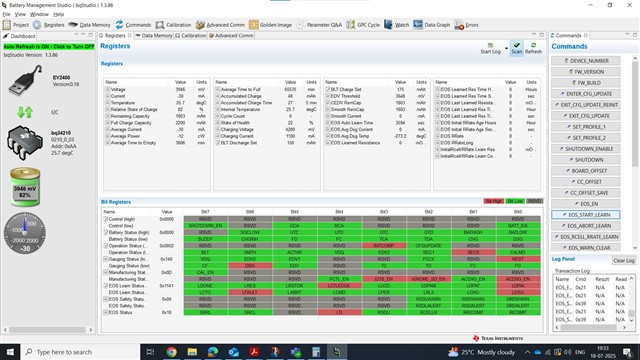Click the gray RSVD legend swatch
The height and width of the screenshot is (360, 640).
(x=534, y=201)
